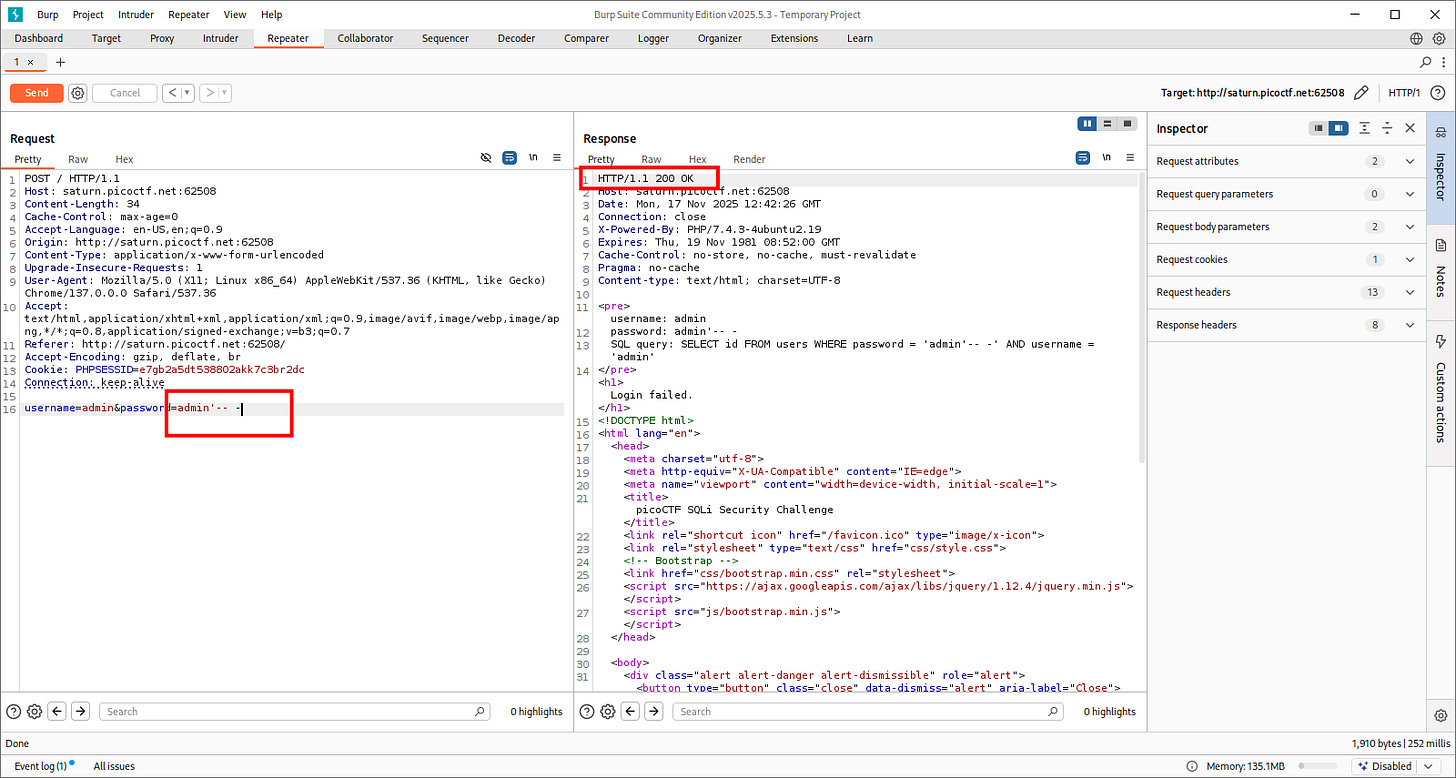Open the Project menu
Screen dimensions: 1456x778
pyautogui.click(x=88, y=14)
